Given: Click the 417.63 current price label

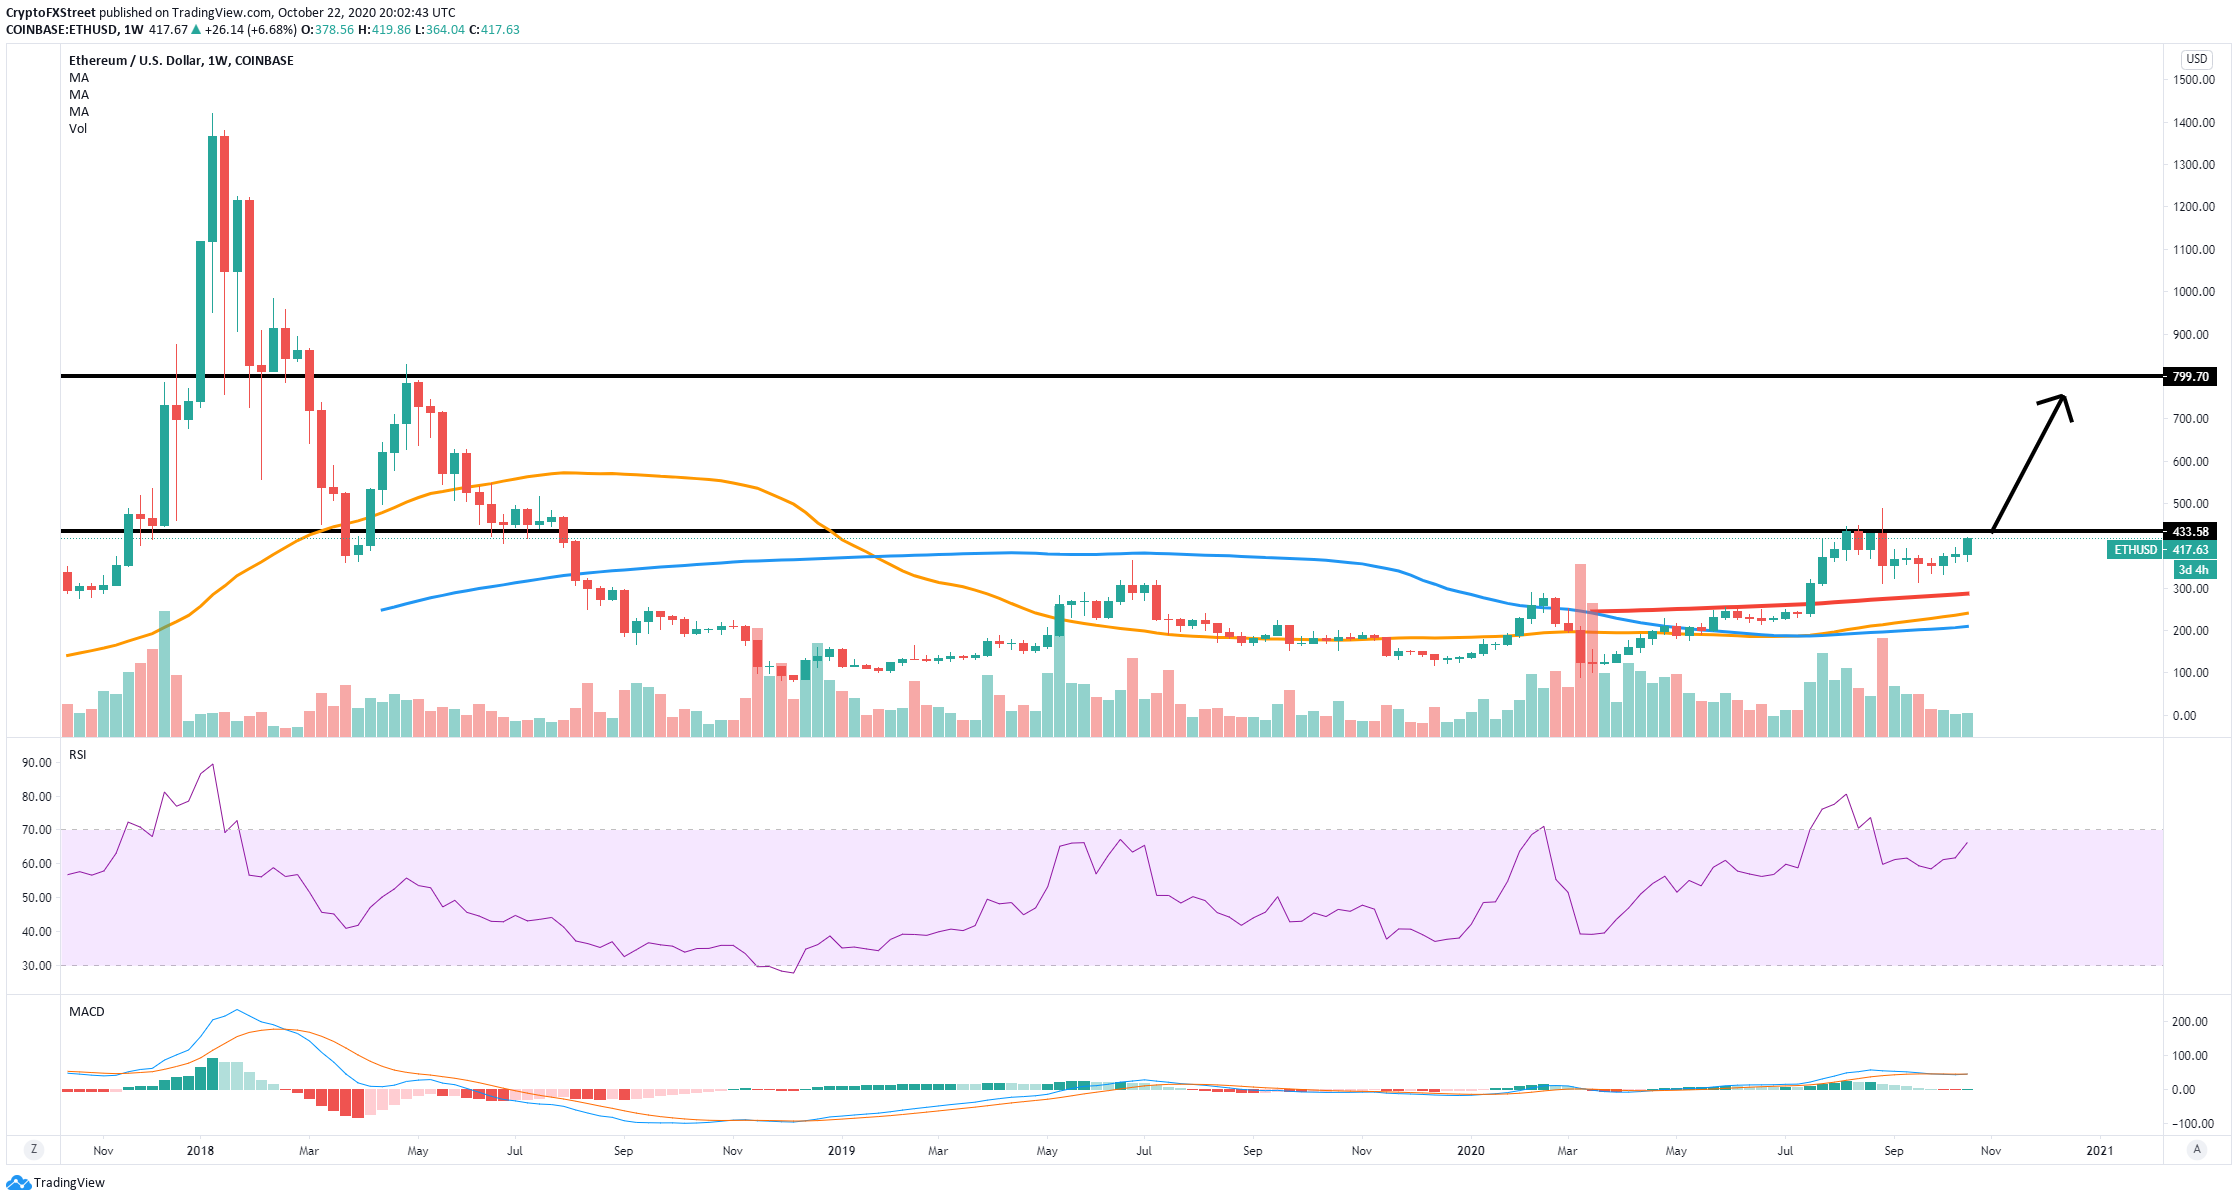Looking at the screenshot, I should click(x=2190, y=550).
